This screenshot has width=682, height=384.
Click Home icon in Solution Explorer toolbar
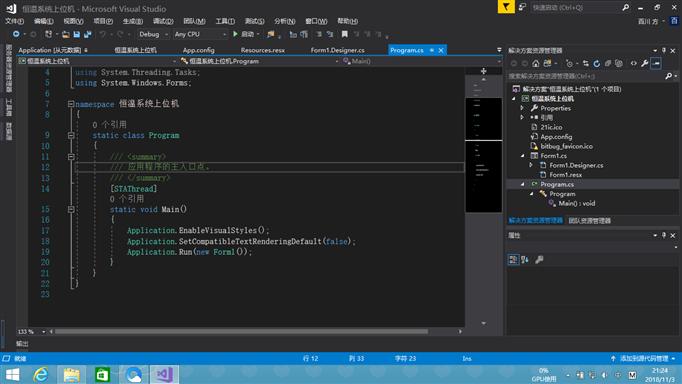(x=535, y=63)
